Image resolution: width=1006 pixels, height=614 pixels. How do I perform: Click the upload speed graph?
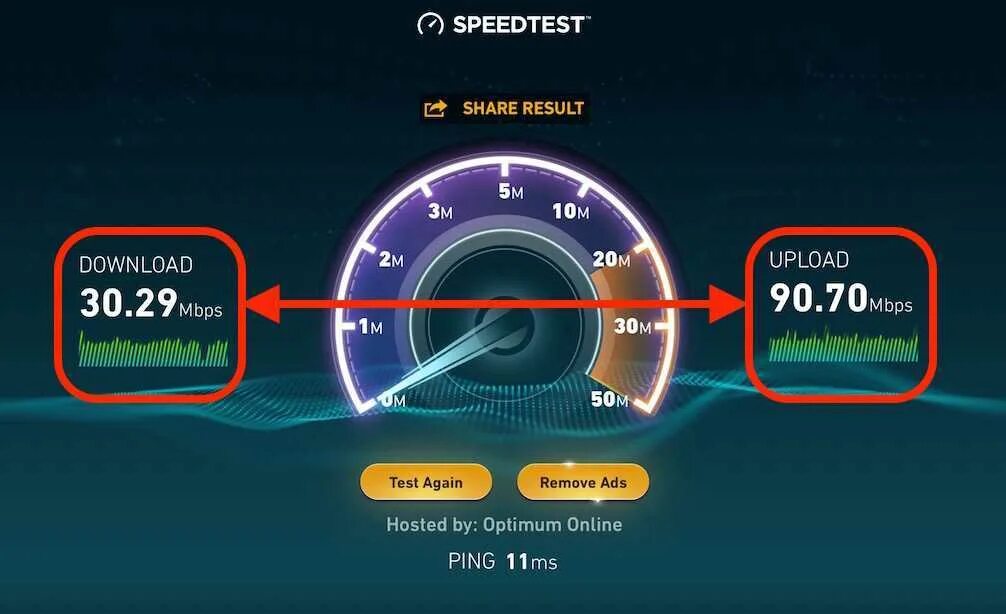pos(843,345)
